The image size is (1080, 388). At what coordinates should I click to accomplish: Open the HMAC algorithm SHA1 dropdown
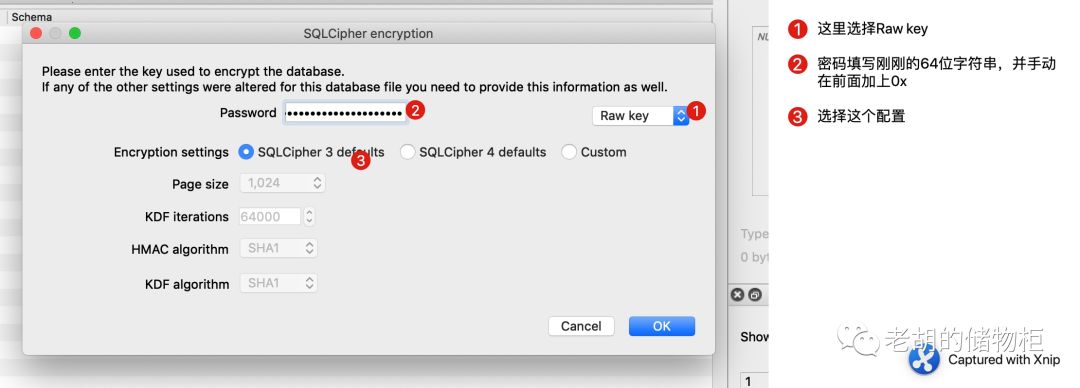pos(278,248)
